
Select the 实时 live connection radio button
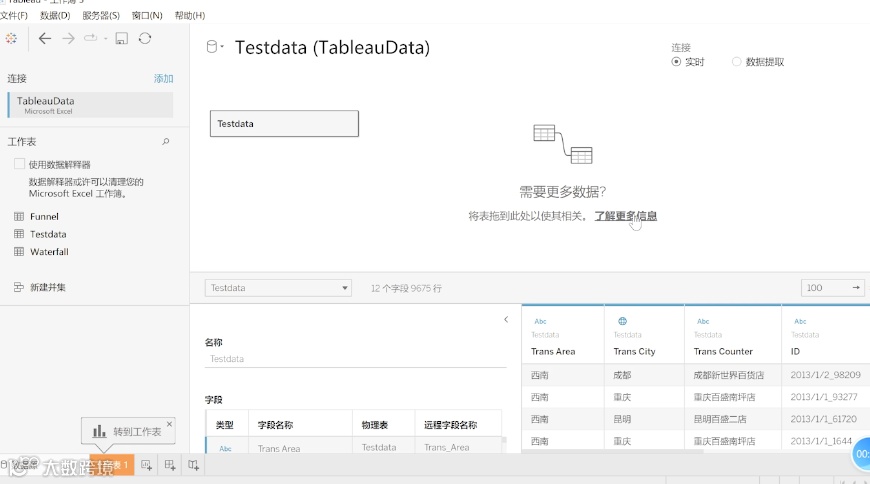coord(676,62)
